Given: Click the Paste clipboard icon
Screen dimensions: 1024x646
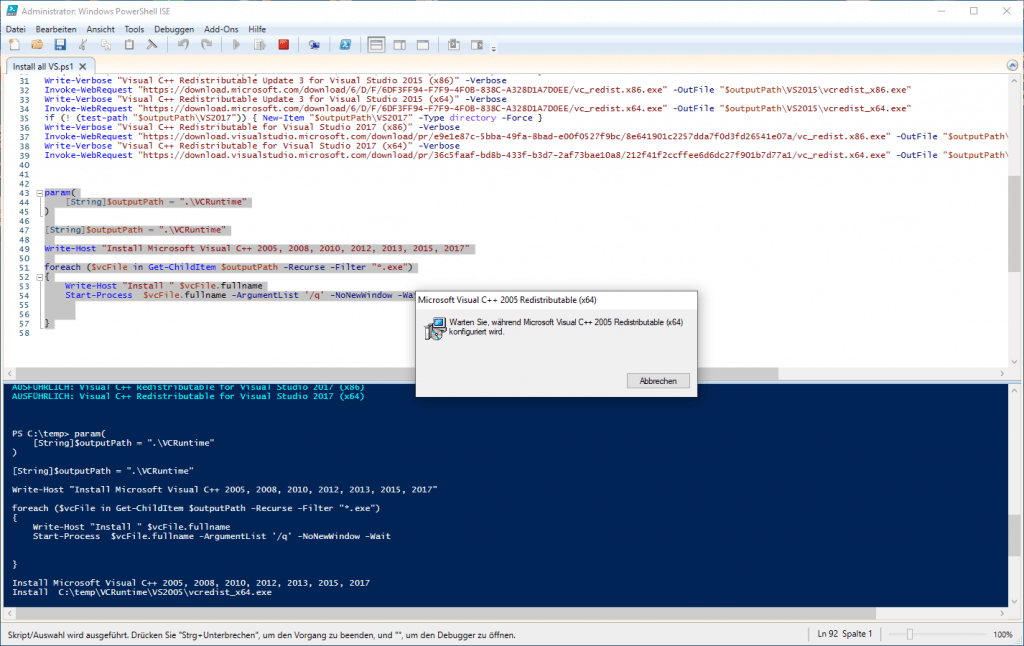Looking at the screenshot, I should point(129,45).
